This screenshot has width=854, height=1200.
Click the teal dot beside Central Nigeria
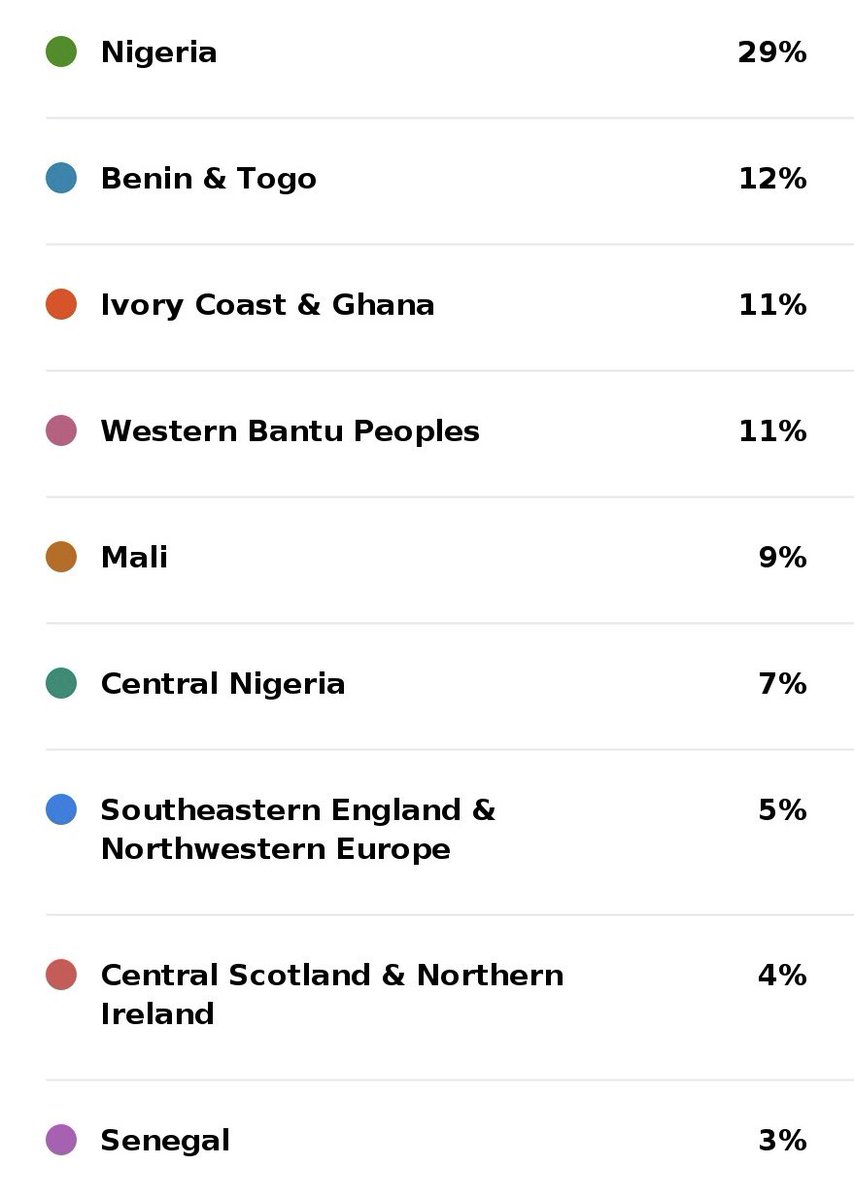click(x=61, y=683)
